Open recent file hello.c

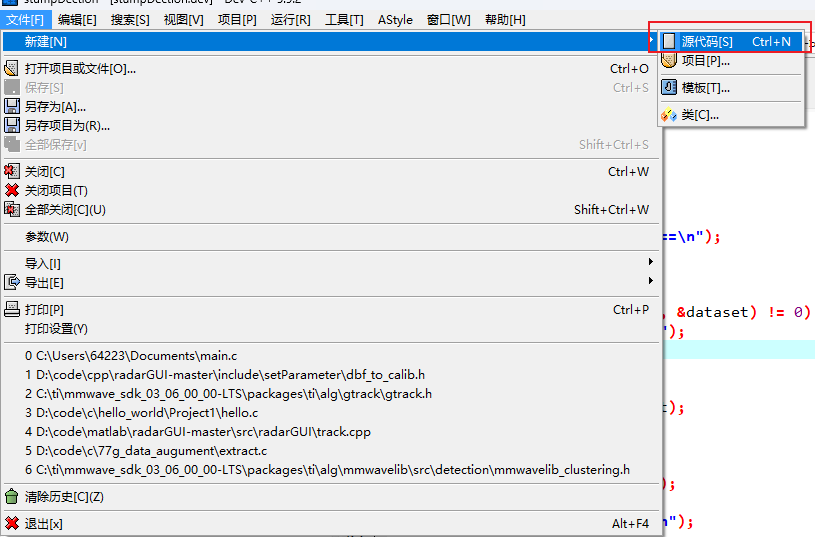tap(331, 412)
